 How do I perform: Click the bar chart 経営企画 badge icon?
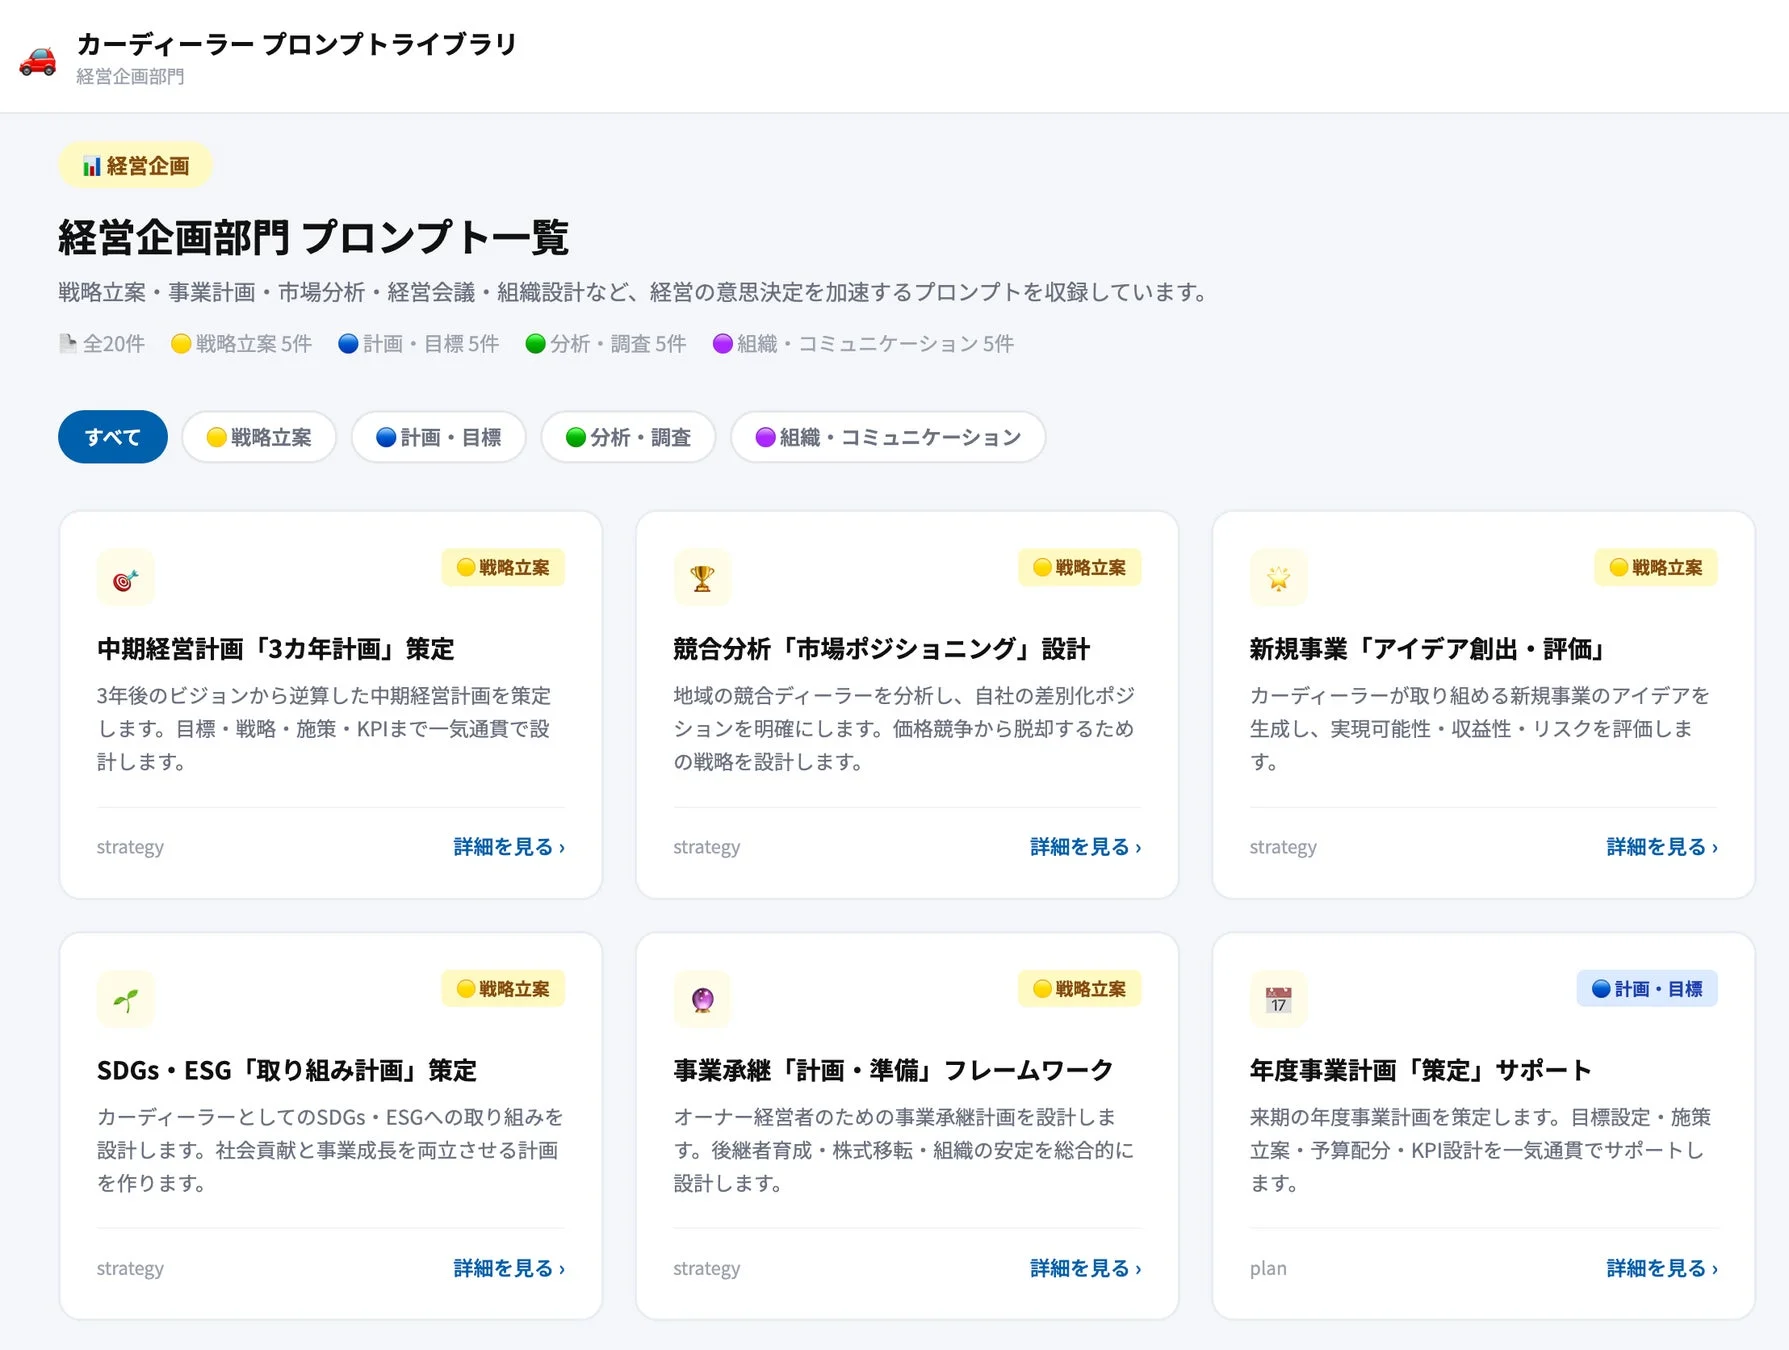[x=90, y=165]
